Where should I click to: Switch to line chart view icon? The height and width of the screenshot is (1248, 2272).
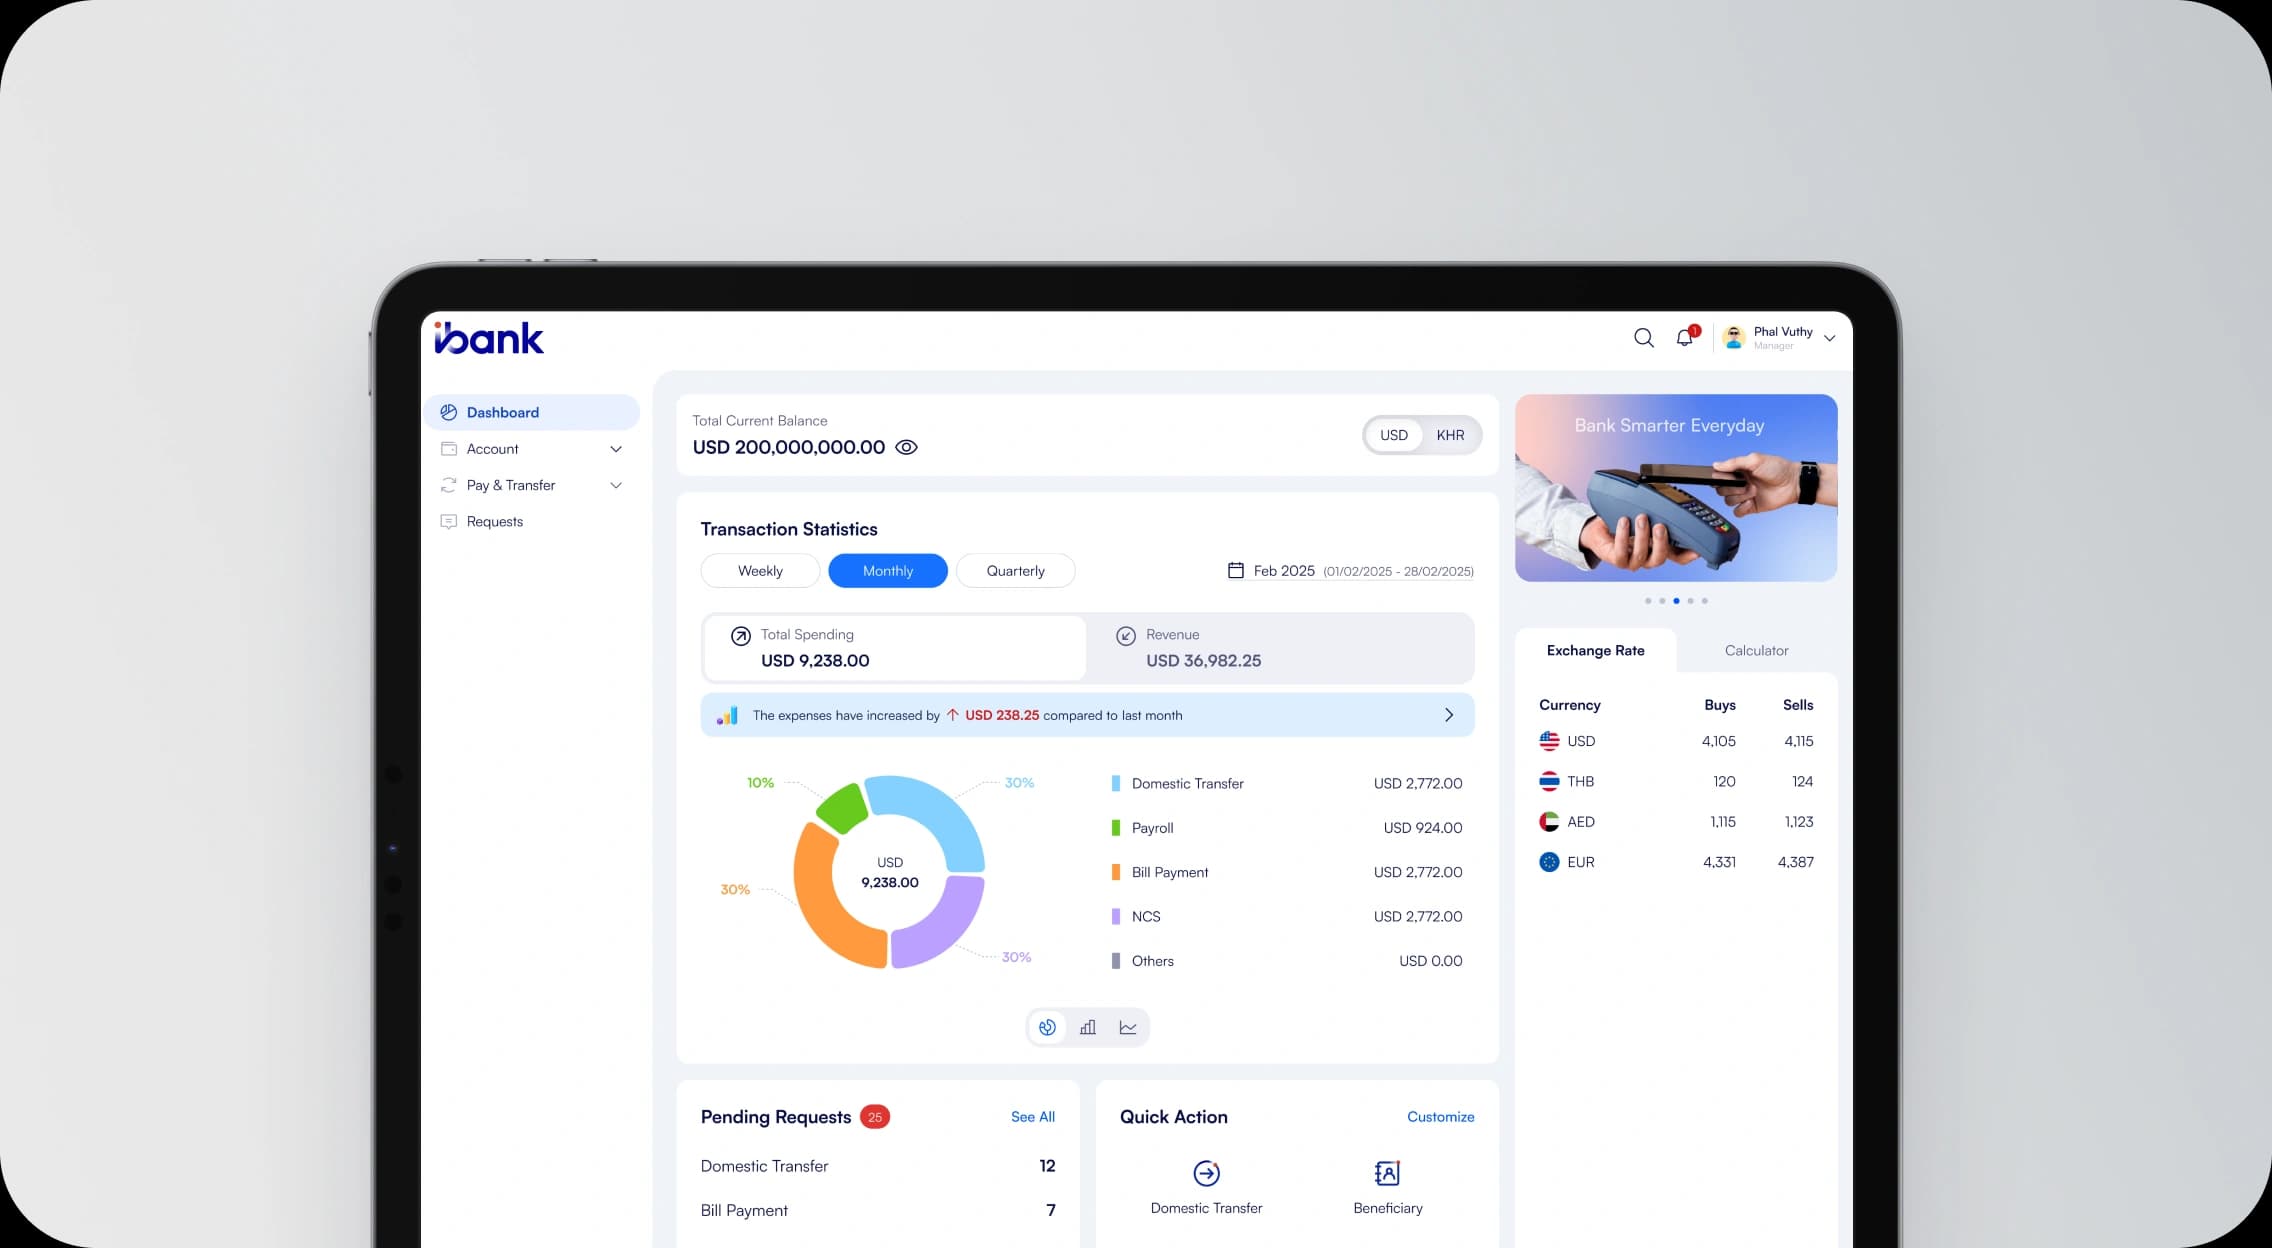point(1128,1027)
